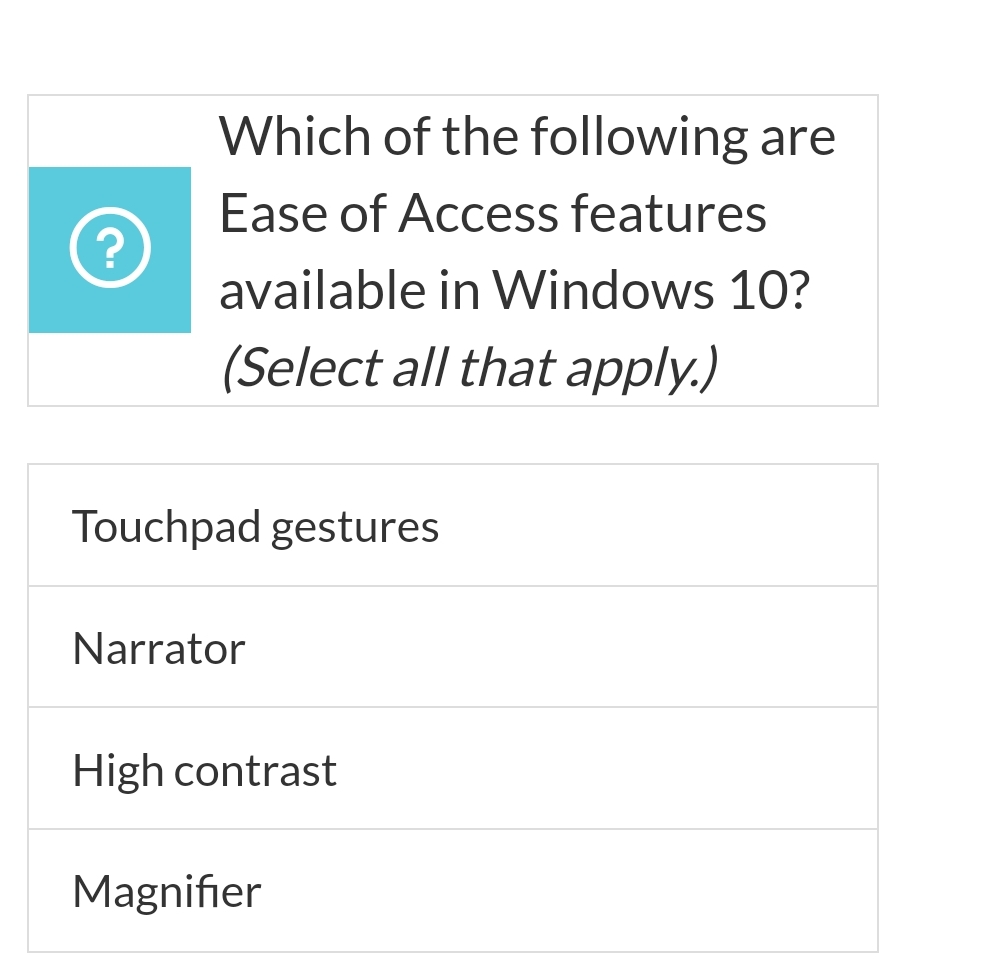Image resolution: width=997 pixels, height=977 pixels.
Task: Click the answer list panel
Action: (x=452, y=707)
